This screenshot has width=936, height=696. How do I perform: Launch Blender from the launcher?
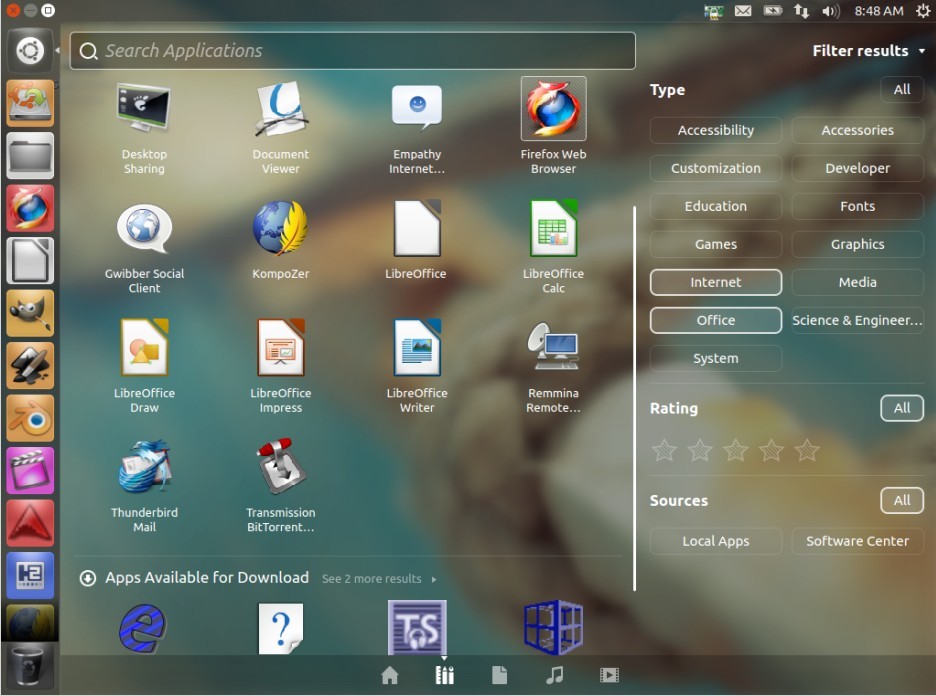tap(30, 418)
